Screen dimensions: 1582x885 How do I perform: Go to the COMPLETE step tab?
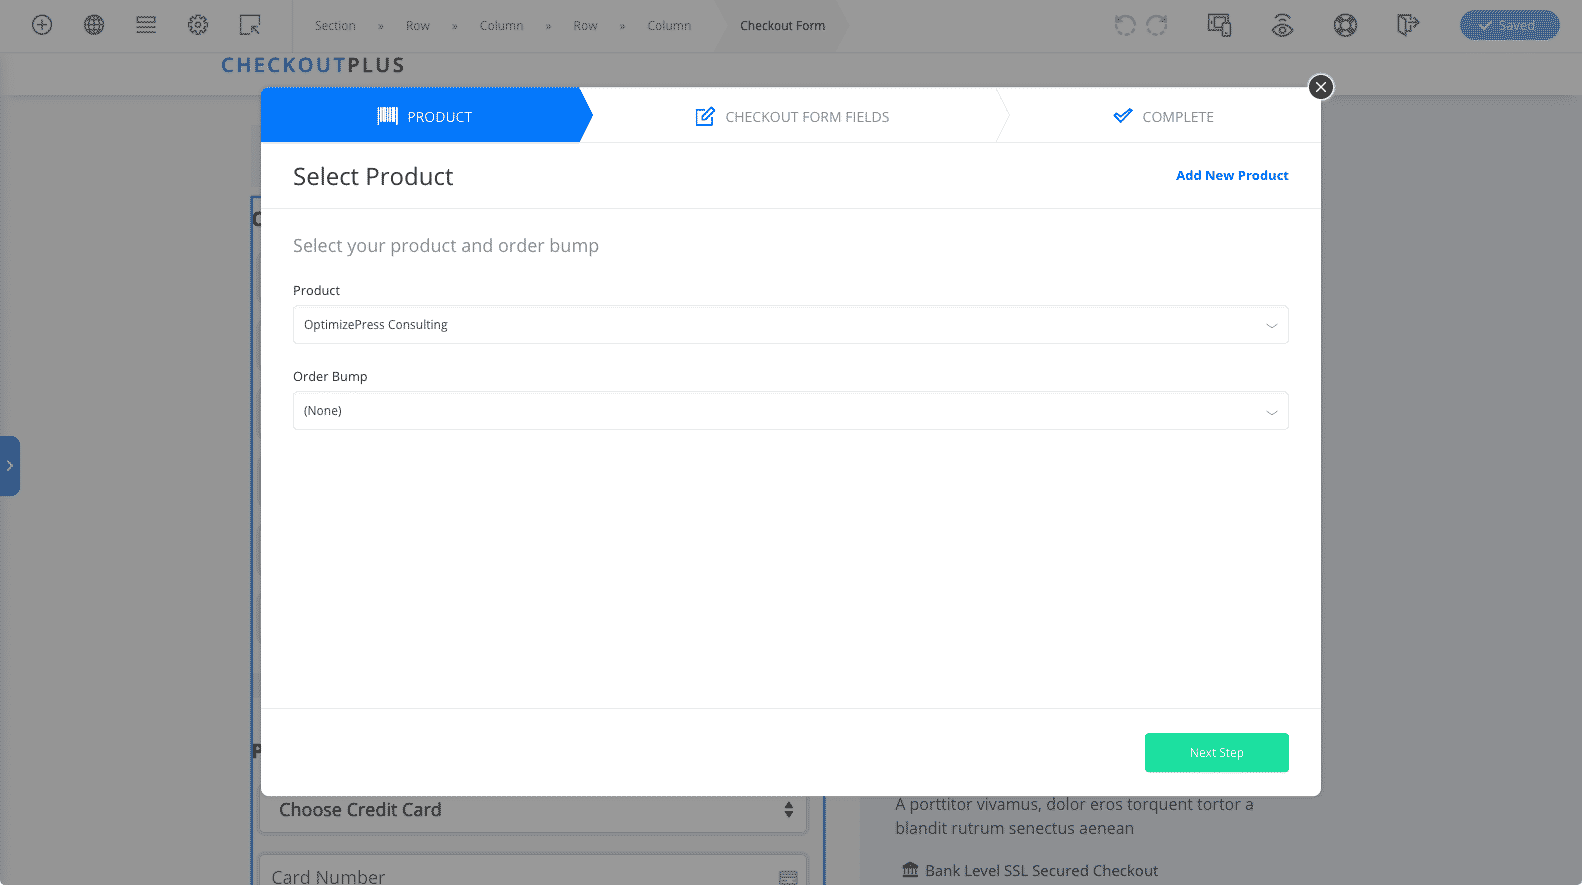pos(1163,117)
